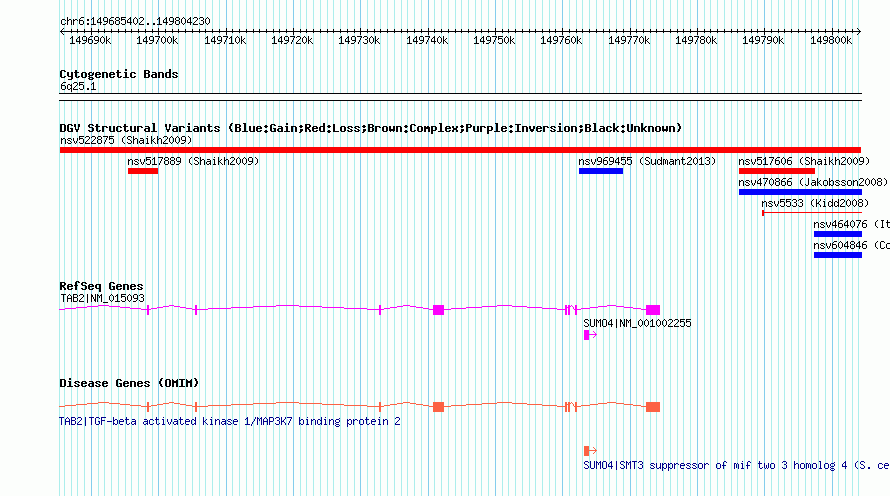Click the large magenta TAB2 exon near 149740k
890x496 pixels.
click(x=438, y=310)
